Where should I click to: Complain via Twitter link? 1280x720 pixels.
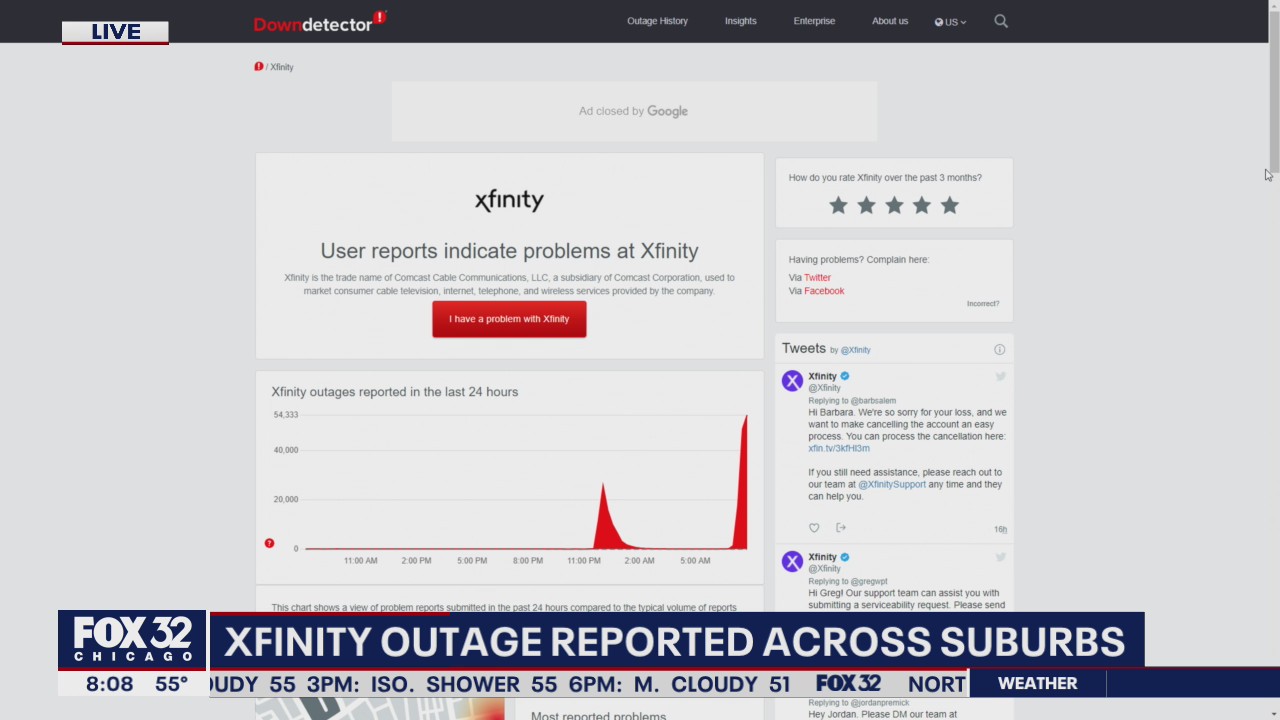tap(817, 277)
